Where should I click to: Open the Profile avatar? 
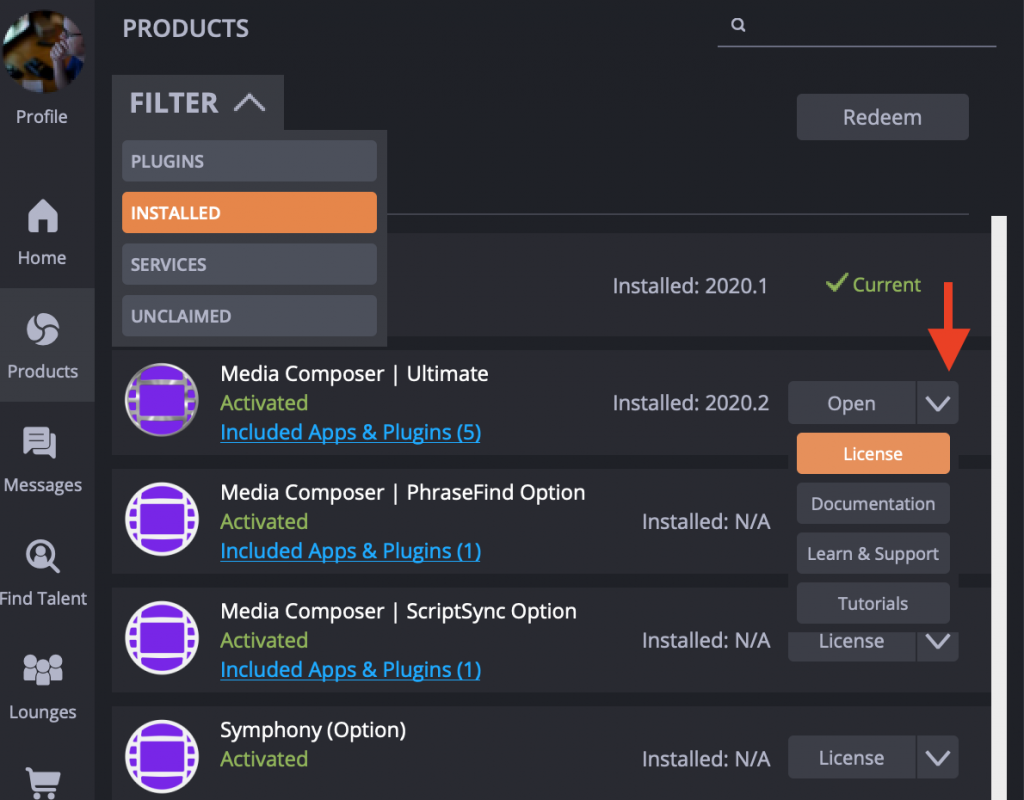tap(43, 51)
